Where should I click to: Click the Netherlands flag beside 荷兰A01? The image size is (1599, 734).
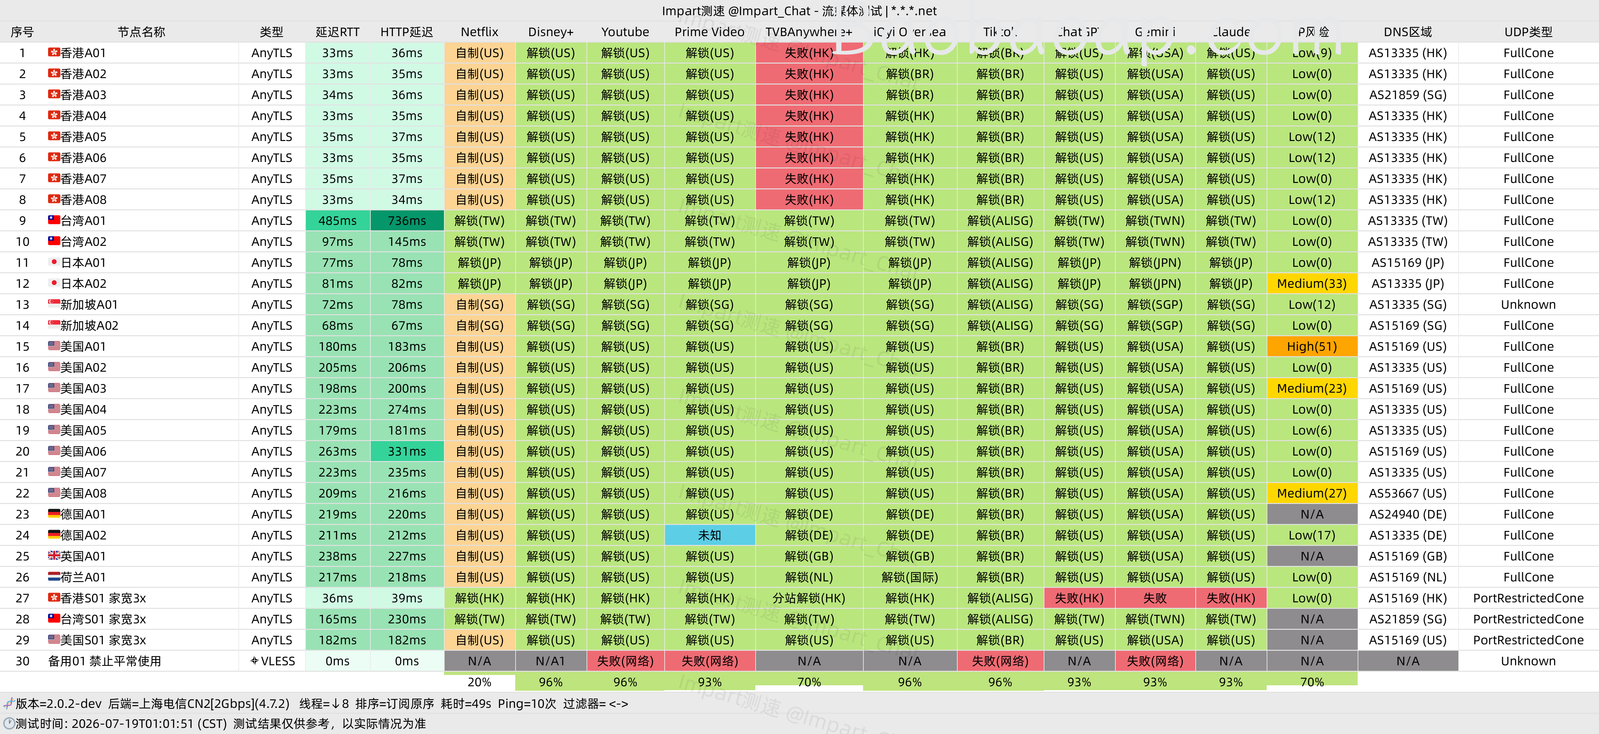click(x=54, y=578)
